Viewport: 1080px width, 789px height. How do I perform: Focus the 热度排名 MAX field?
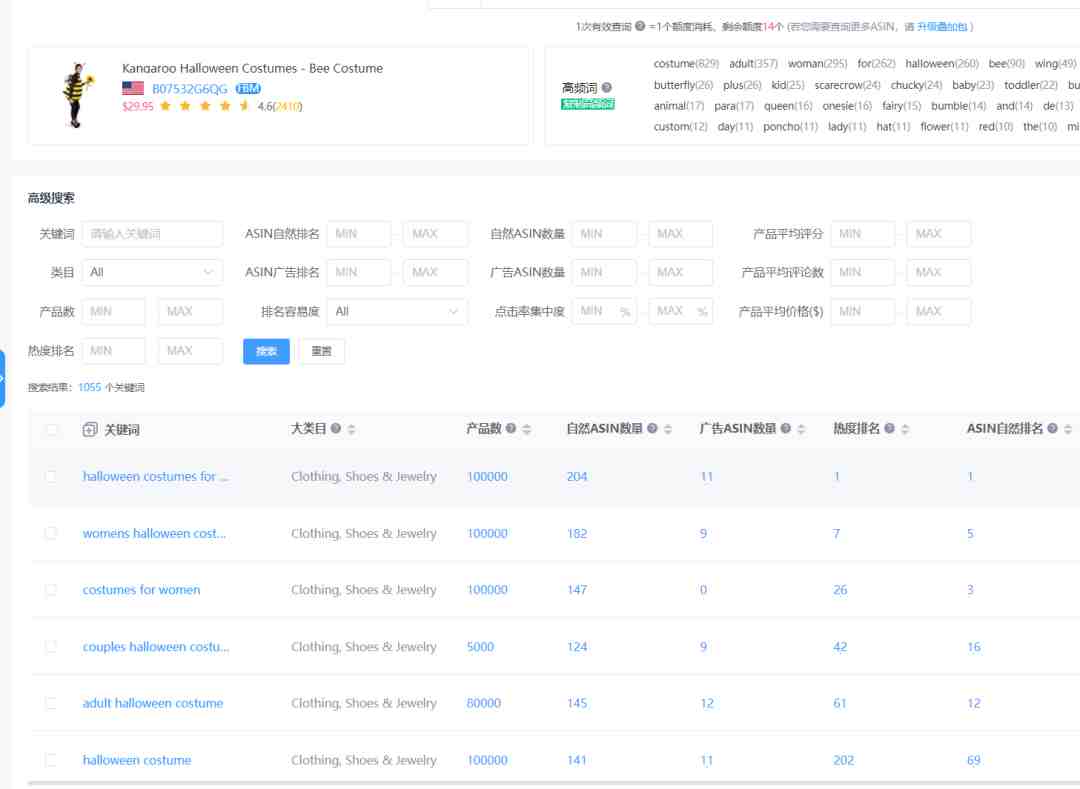(191, 351)
